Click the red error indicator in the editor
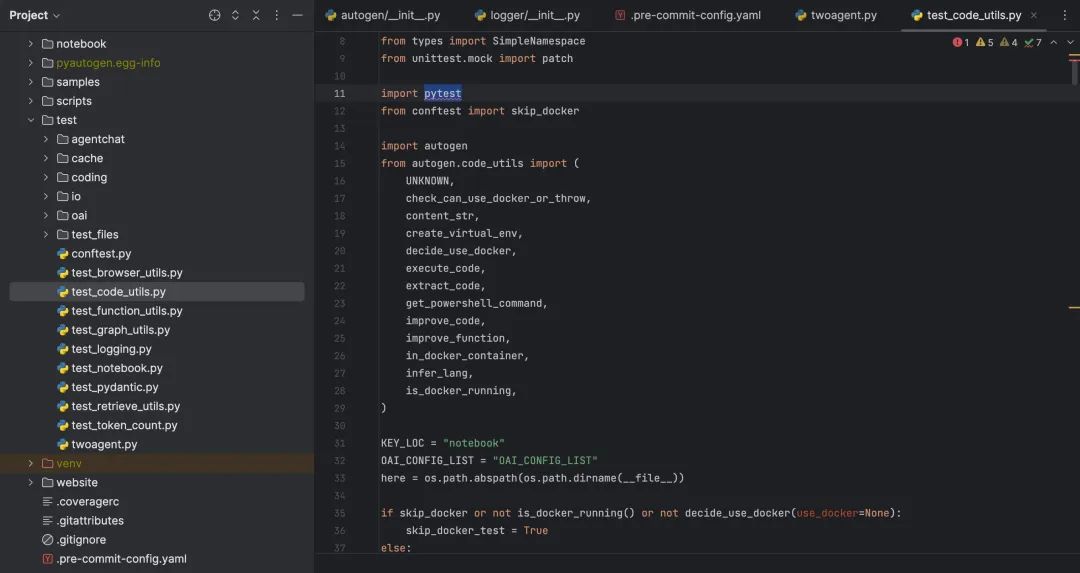Viewport: 1080px width, 573px height. coord(961,42)
